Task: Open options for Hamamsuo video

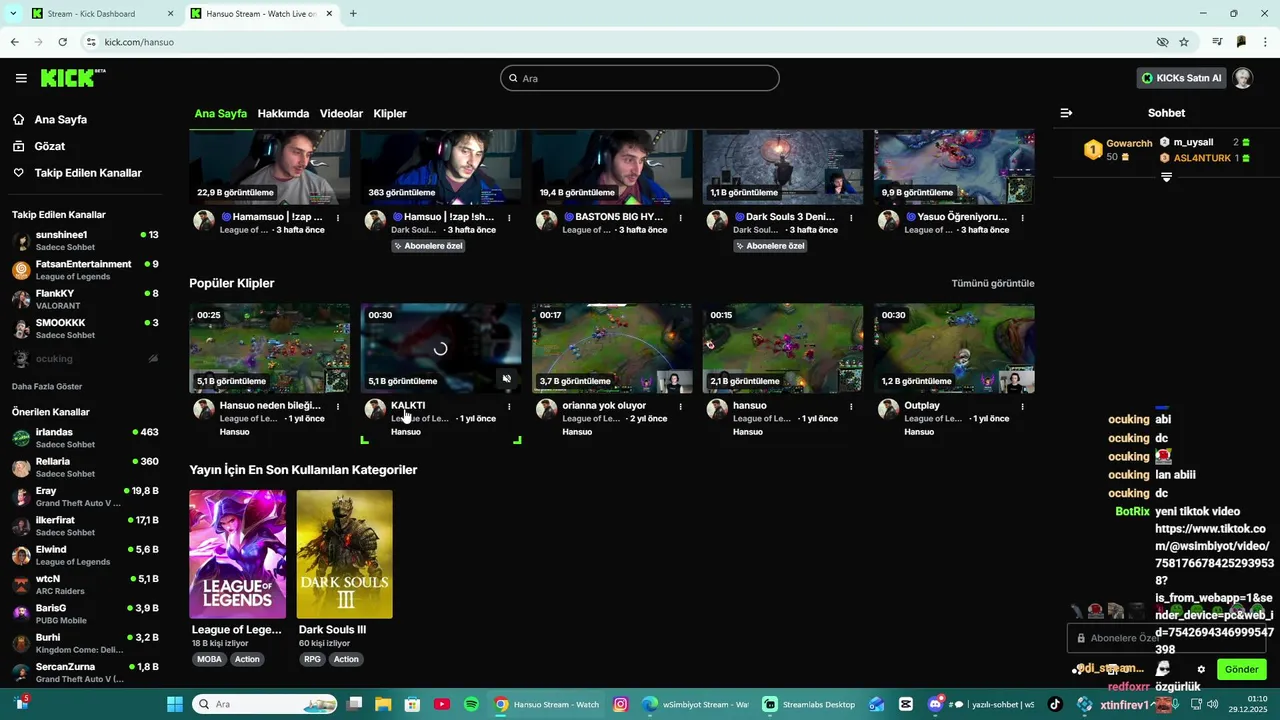Action: click(x=338, y=217)
